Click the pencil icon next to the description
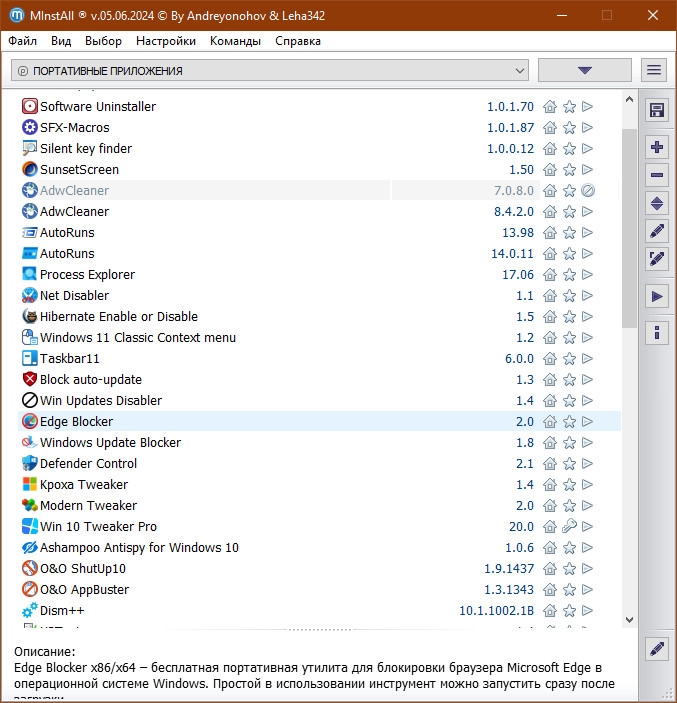The image size is (677, 703). pyautogui.click(x=657, y=649)
